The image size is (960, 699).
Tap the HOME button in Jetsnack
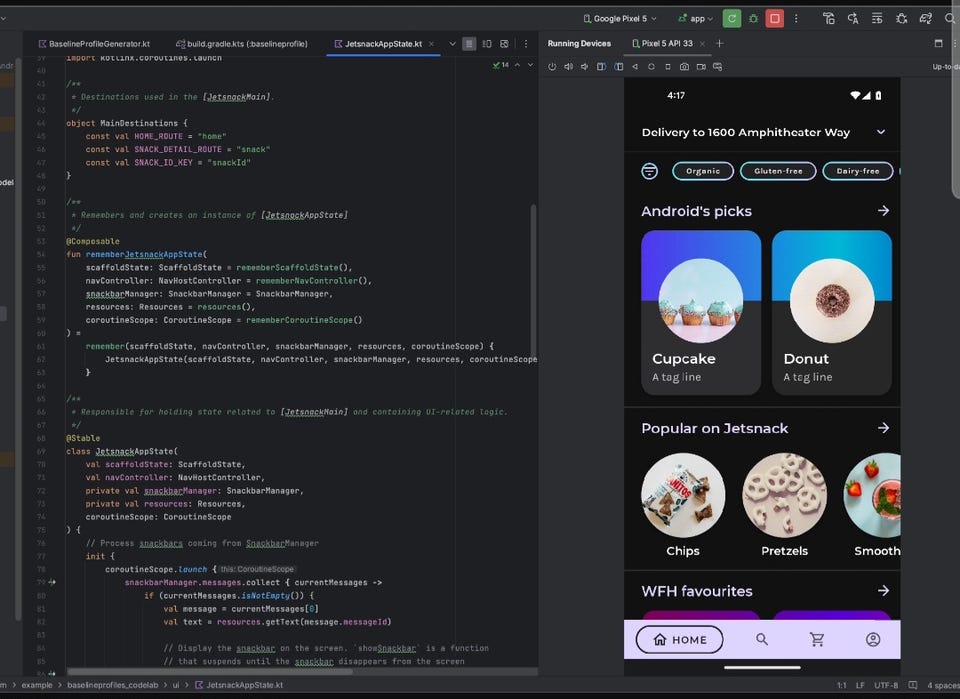tap(680, 639)
